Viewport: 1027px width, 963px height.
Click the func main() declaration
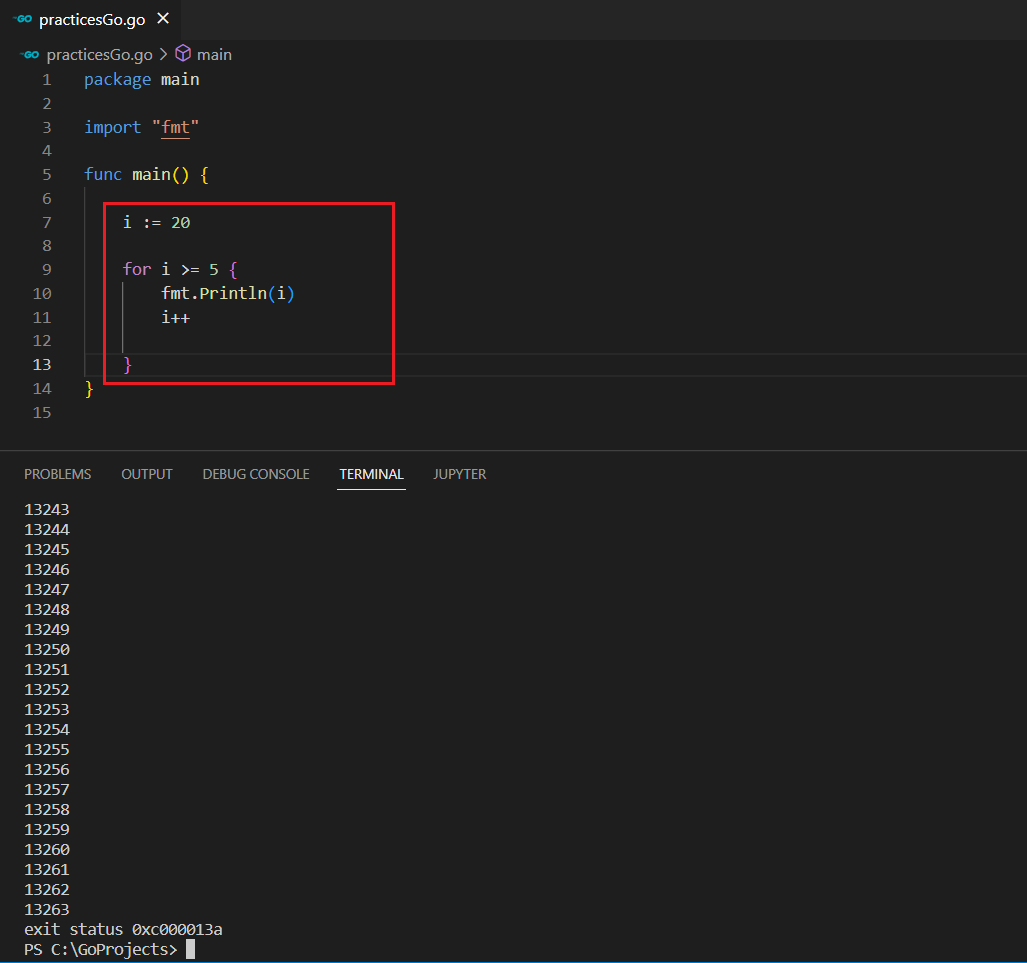(146, 174)
